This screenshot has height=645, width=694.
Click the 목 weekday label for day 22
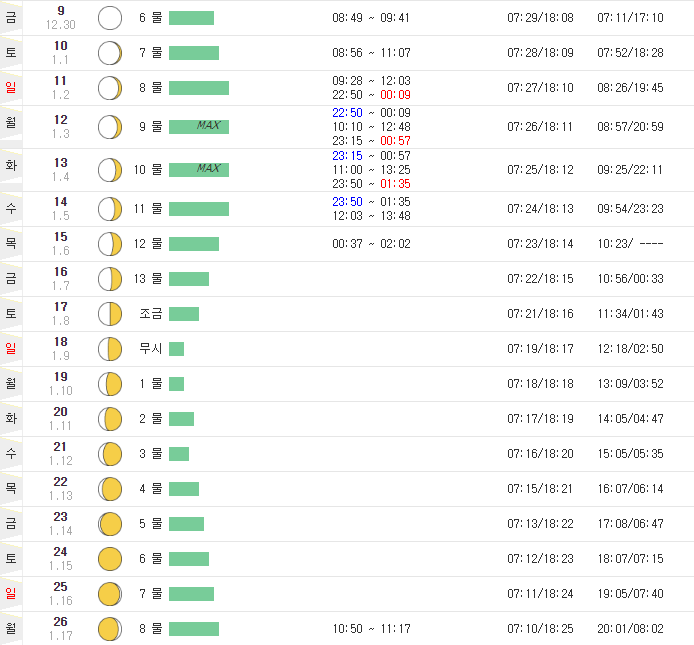pos(11,488)
